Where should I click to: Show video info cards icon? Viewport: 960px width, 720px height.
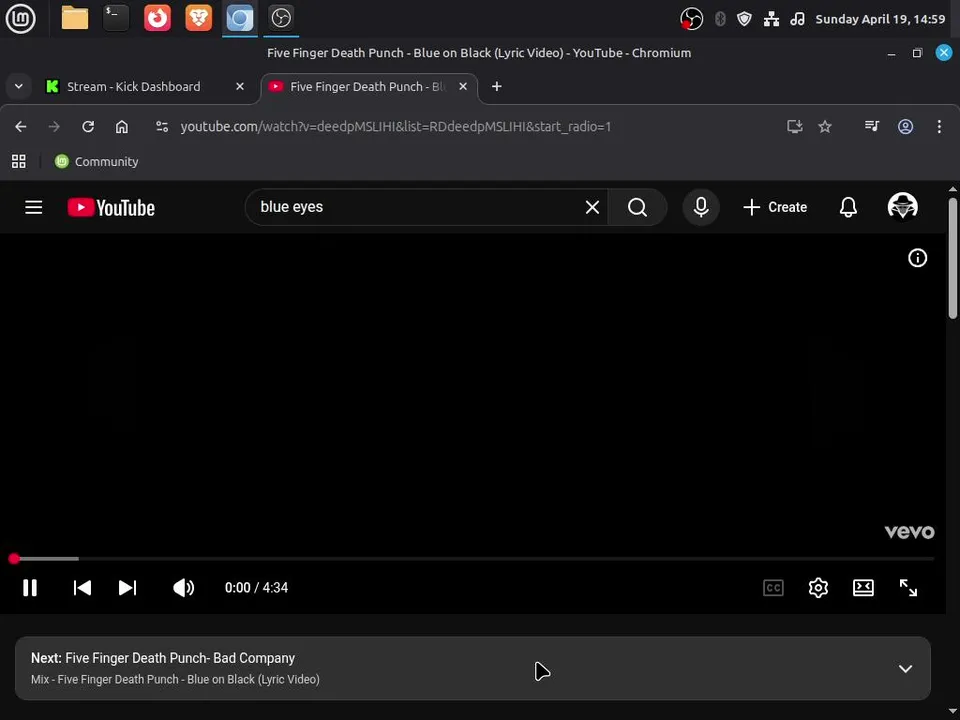pos(917,258)
